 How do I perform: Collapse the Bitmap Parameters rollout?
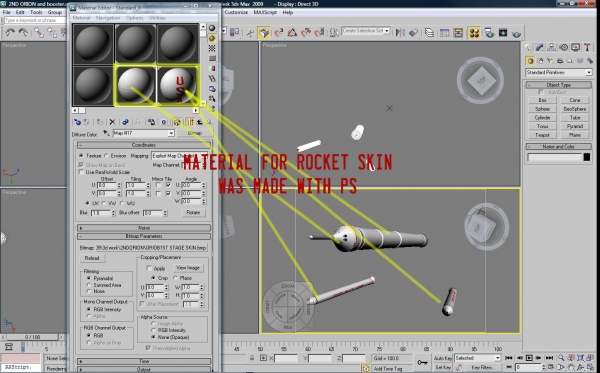click(144, 236)
